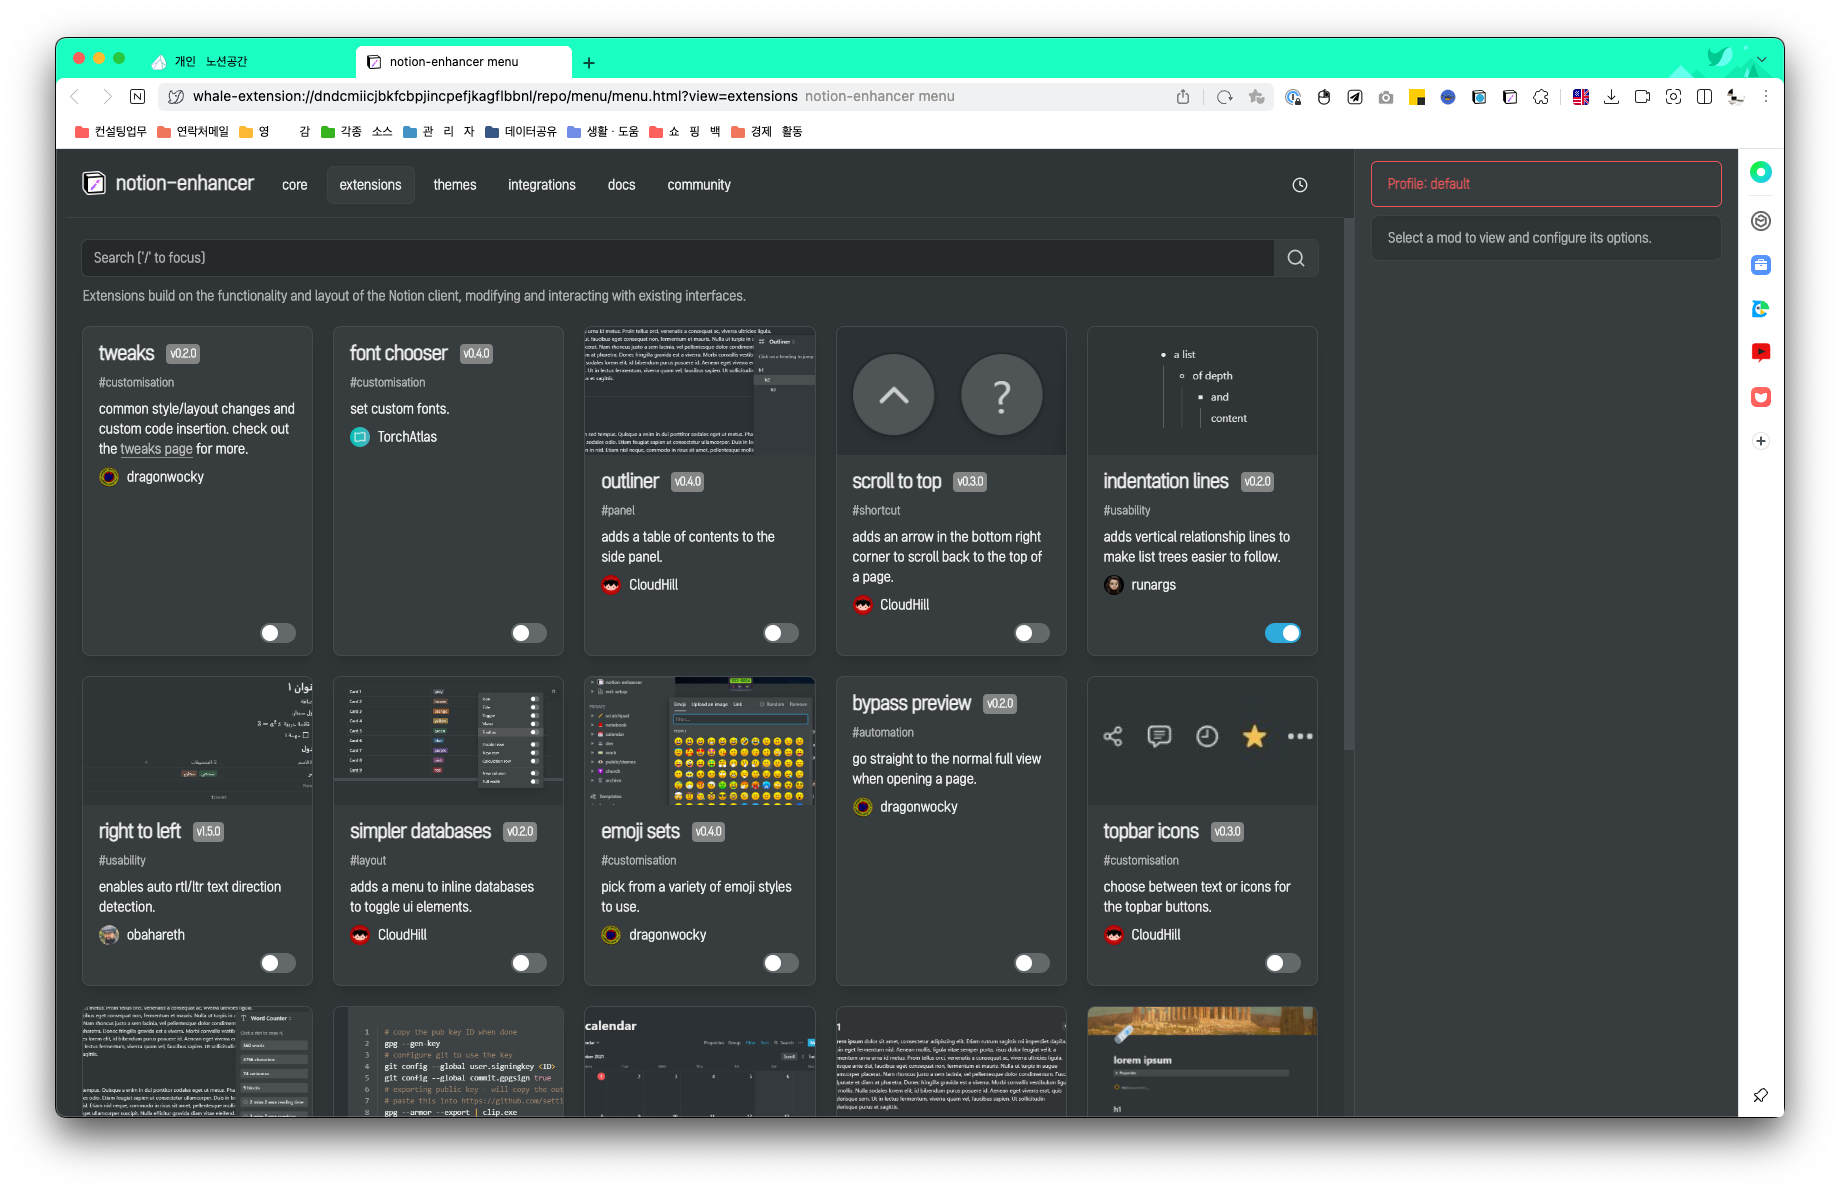1840x1191 pixels.
Task: Open browser three-dot menu
Action: point(1766,97)
